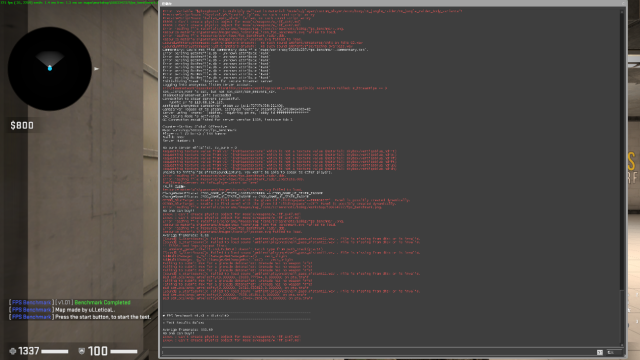Close the developer console window
The image size is (640, 360).
(x=623, y=3)
